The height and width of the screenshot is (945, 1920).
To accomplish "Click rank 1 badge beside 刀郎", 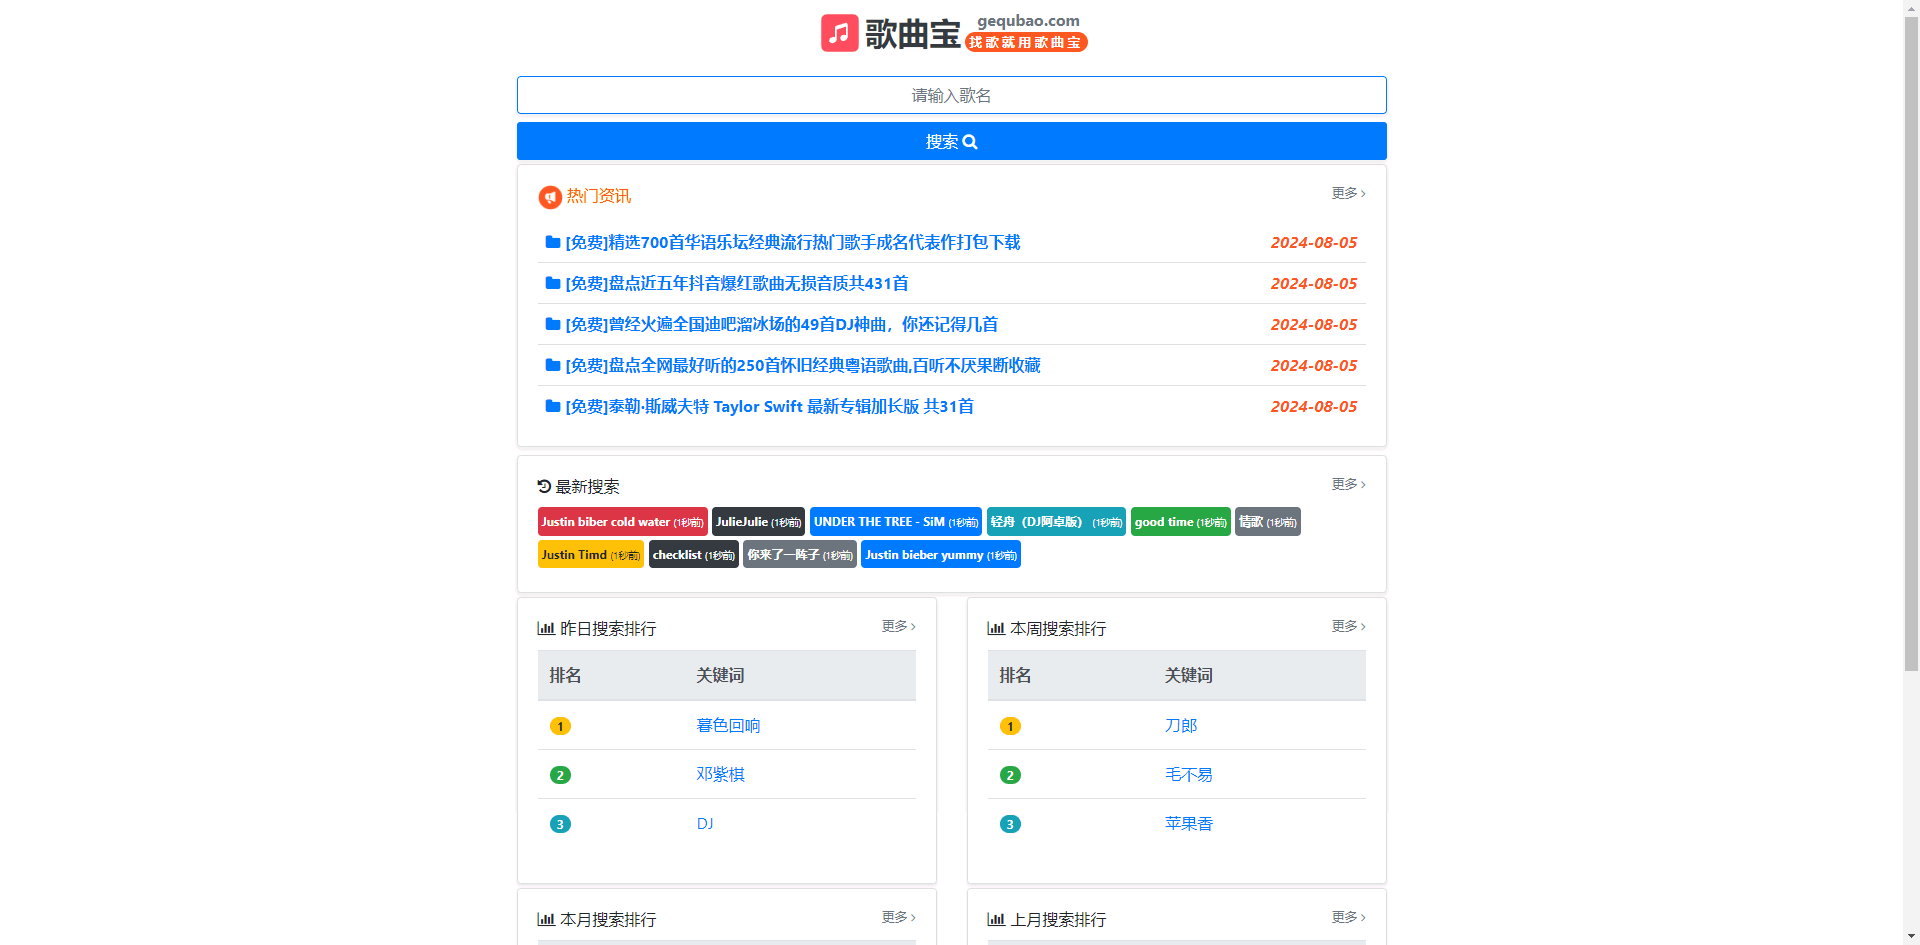I will pos(1010,726).
